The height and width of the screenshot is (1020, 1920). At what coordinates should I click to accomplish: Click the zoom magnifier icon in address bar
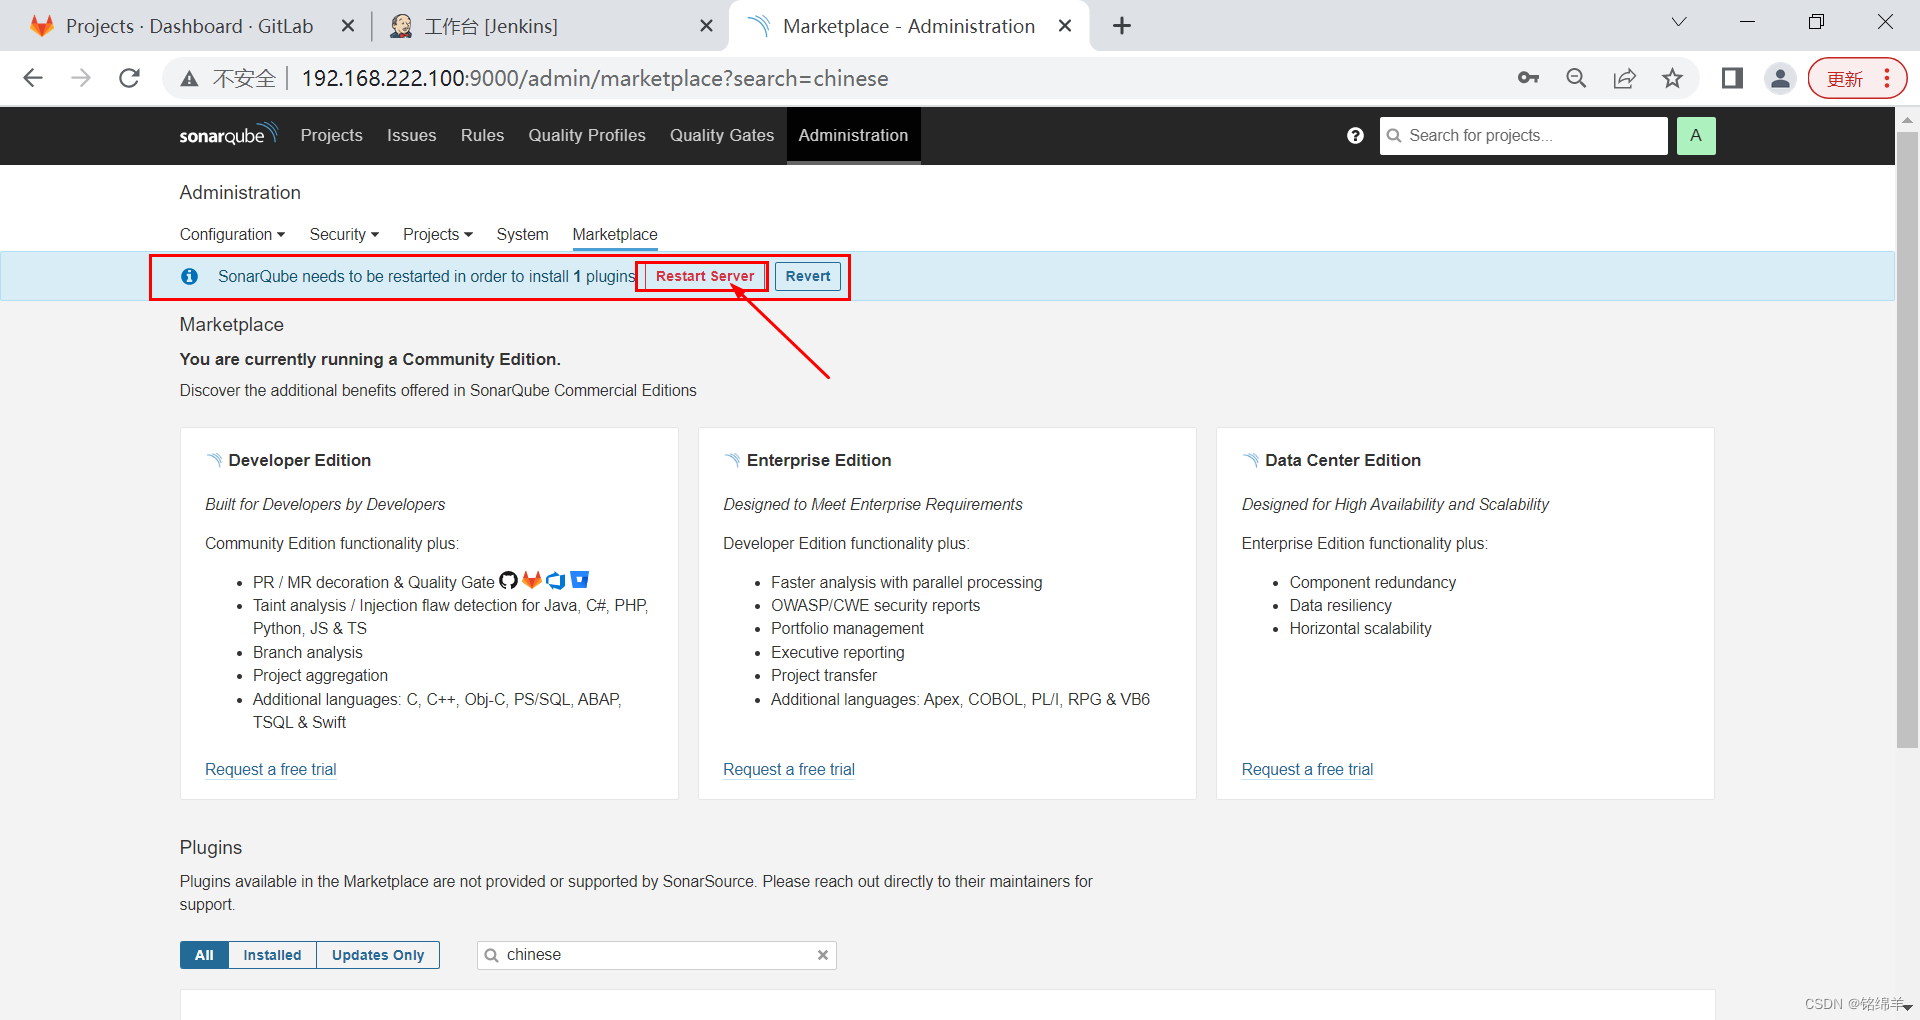tap(1576, 78)
